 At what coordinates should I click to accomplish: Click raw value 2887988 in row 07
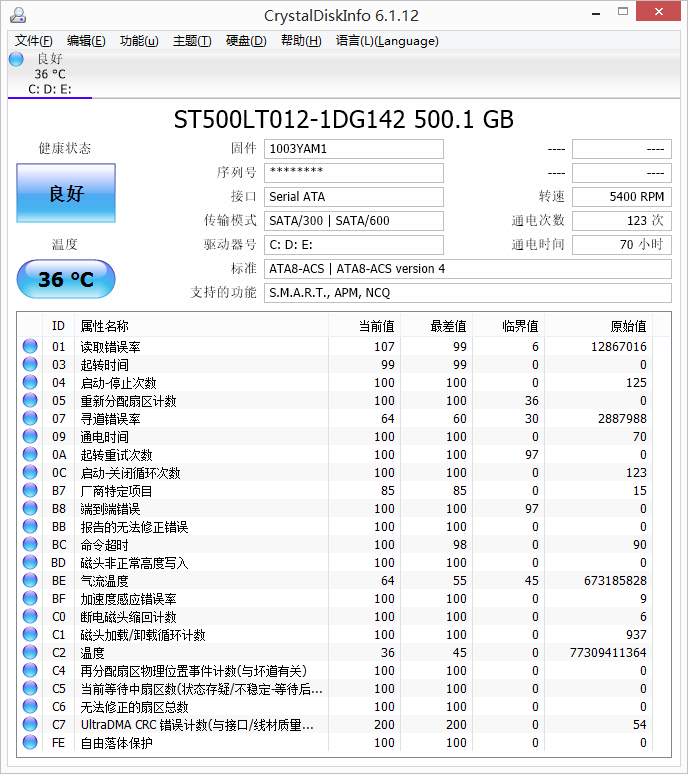coord(622,419)
